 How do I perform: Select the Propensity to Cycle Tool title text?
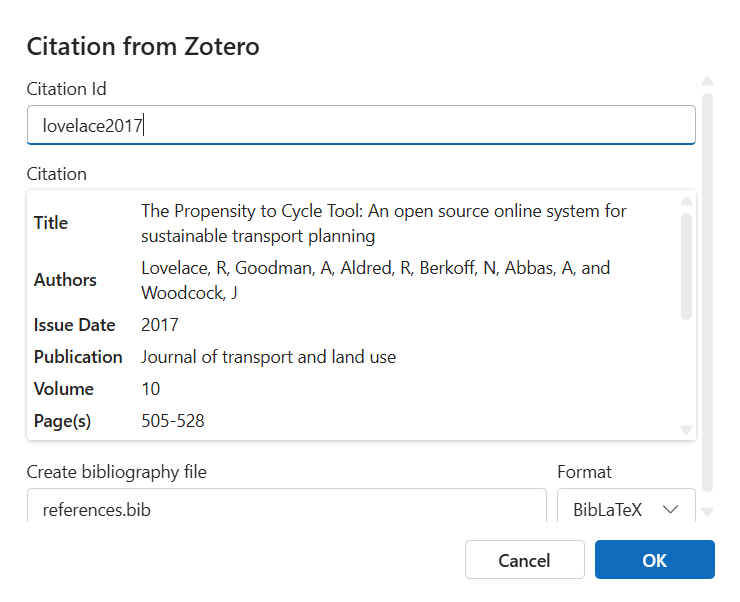coord(383,223)
